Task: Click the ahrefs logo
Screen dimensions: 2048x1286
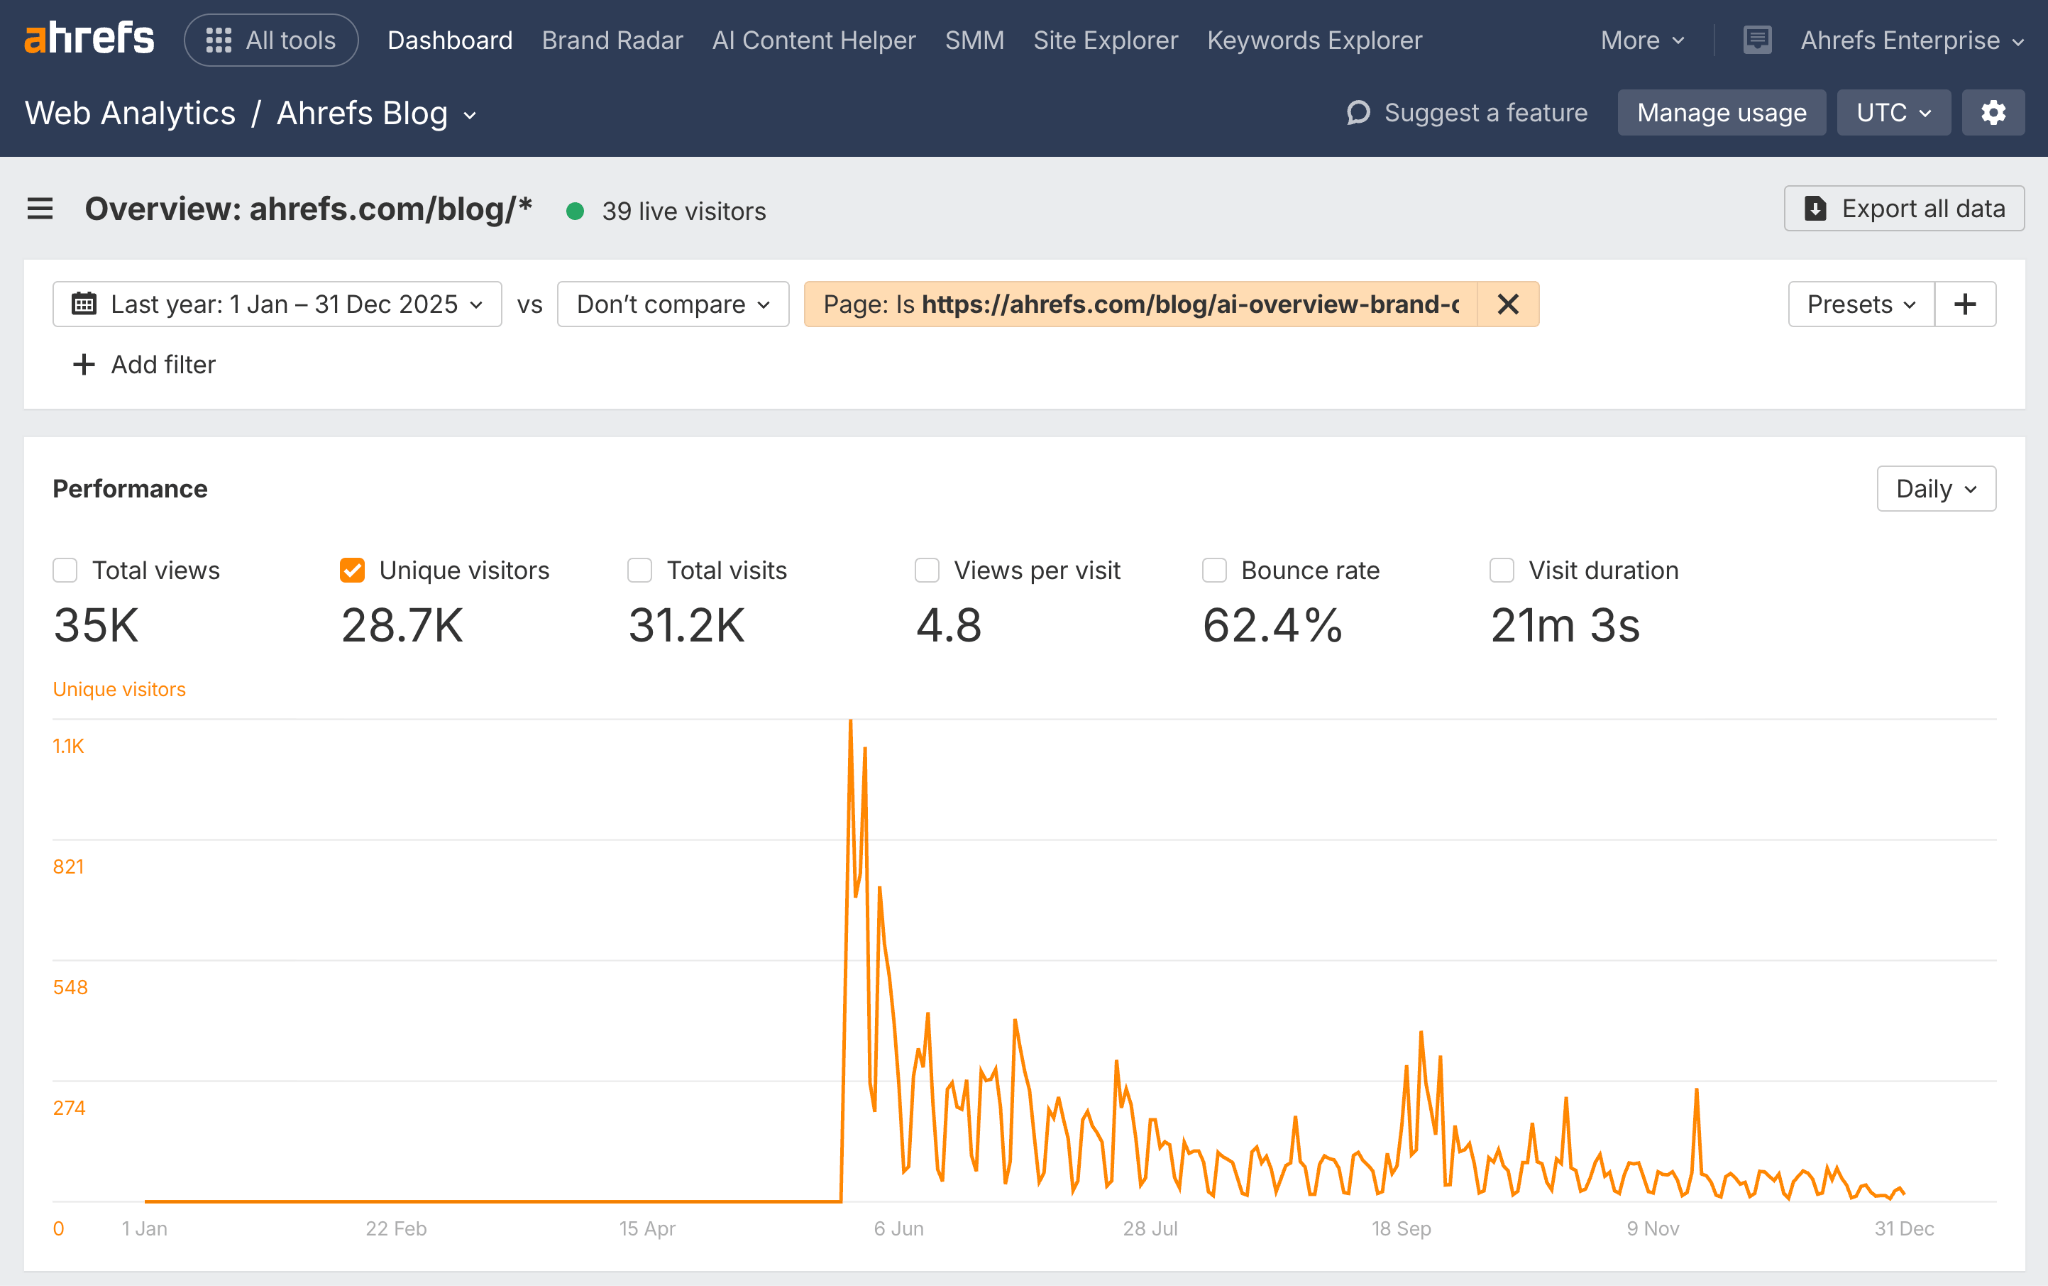Action: [88, 37]
